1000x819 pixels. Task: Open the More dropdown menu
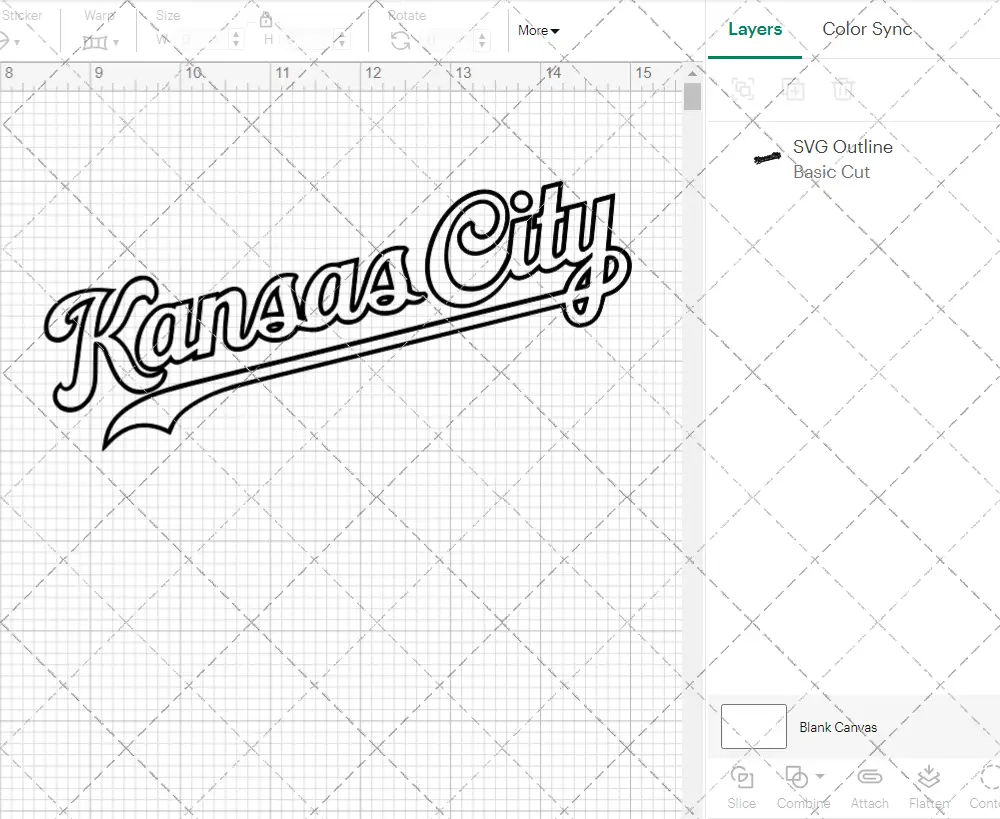[x=538, y=30]
